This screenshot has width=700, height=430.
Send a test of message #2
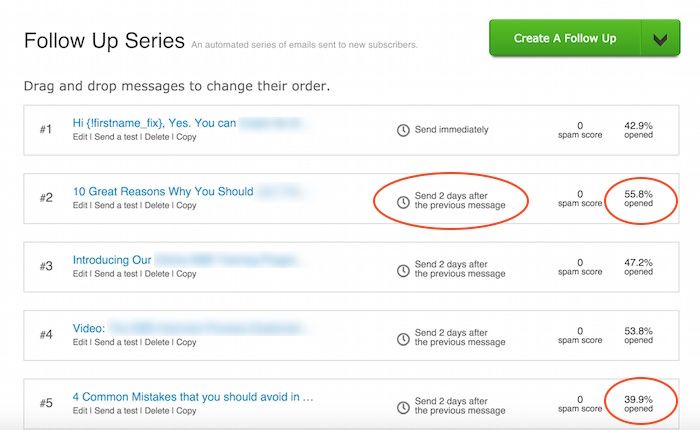(x=116, y=205)
